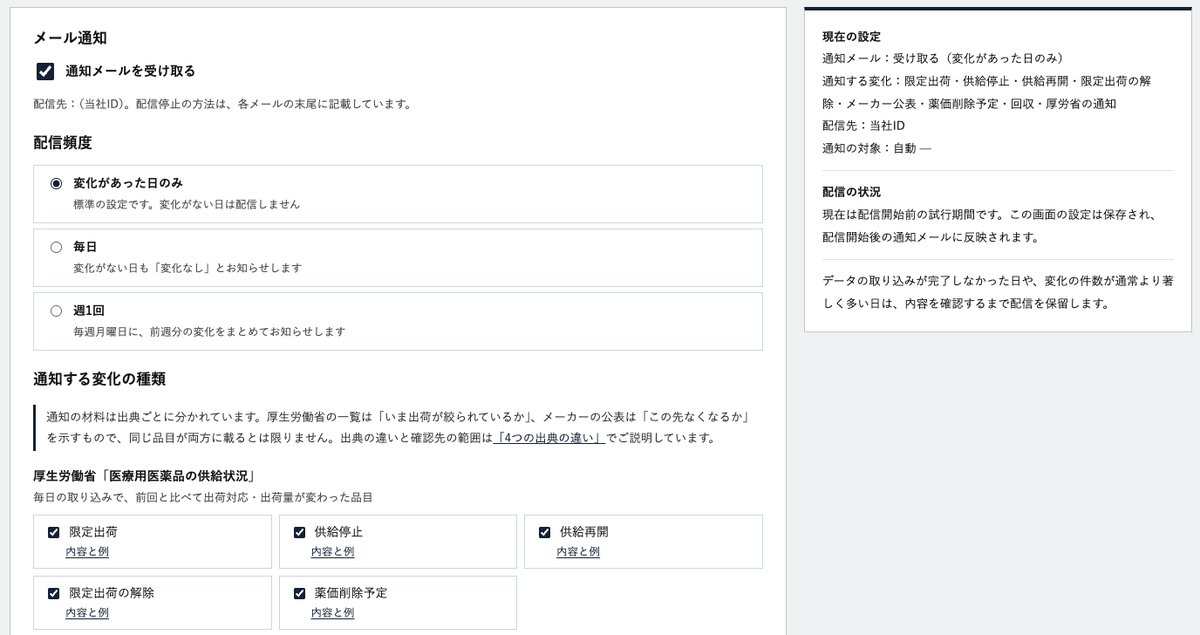Image resolution: width=1200 pixels, height=635 pixels.
Task: Toggle the 通知メールを受け取る checkbox
Action: [x=44, y=71]
